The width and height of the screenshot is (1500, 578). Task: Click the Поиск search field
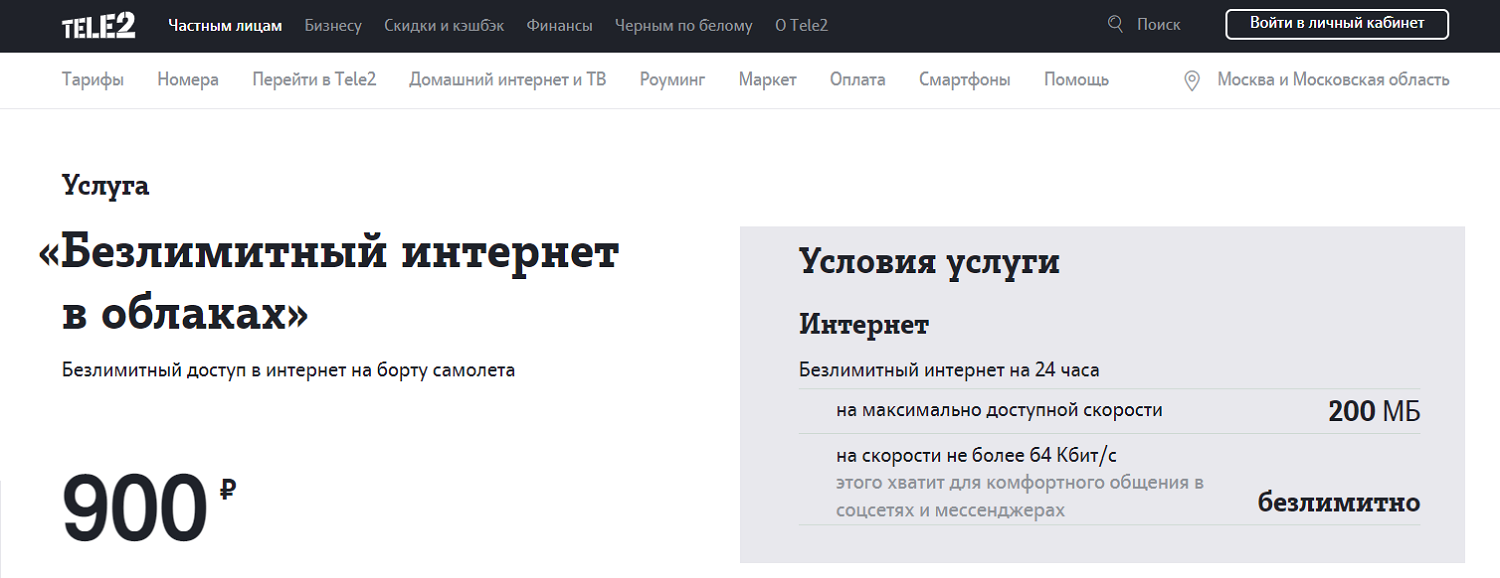(x=1158, y=25)
